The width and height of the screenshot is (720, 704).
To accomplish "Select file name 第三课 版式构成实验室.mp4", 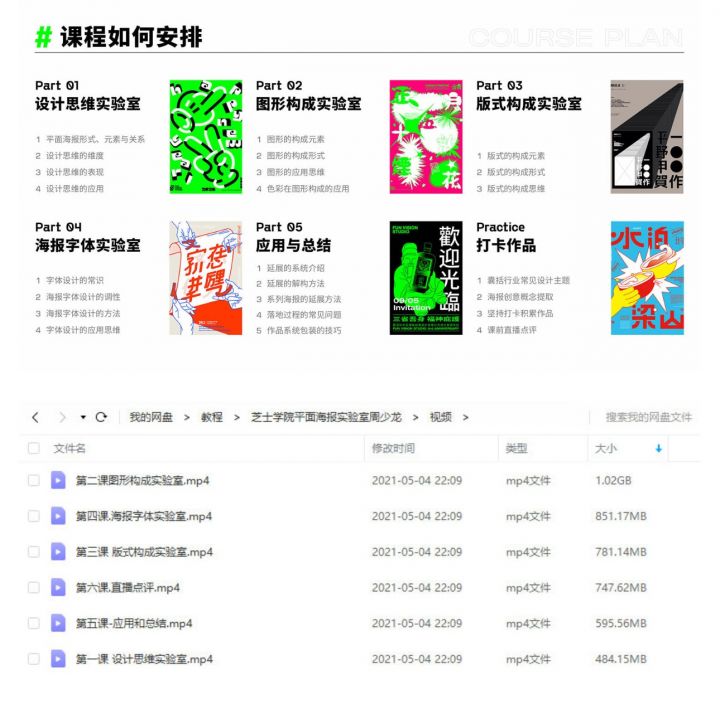I will coord(144,552).
